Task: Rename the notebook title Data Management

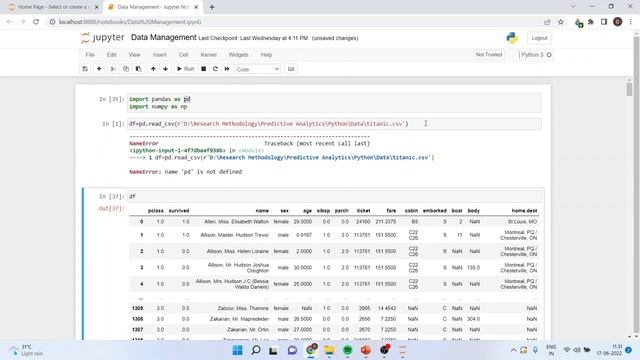Action: (x=163, y=38)
